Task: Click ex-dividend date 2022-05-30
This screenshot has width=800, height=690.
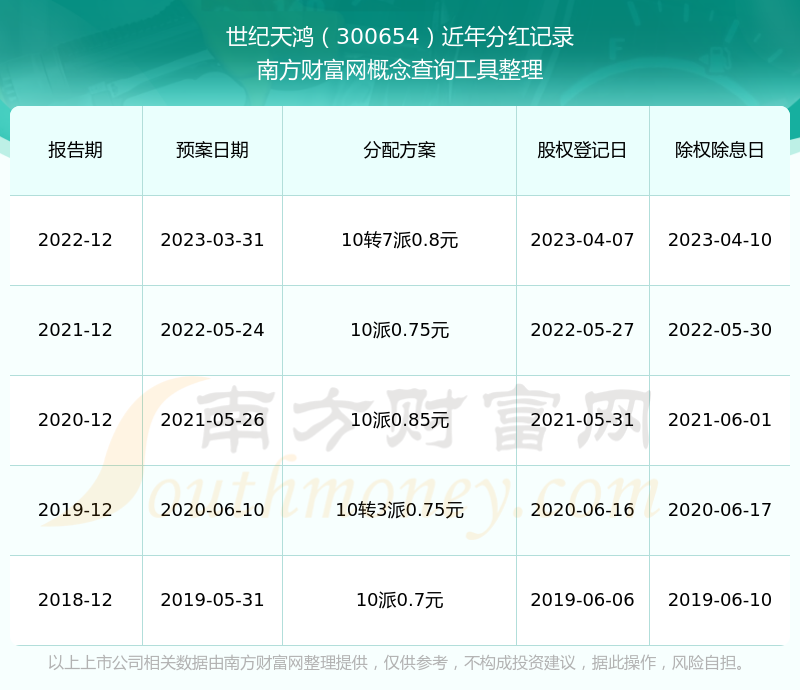Action: point(719,330)
